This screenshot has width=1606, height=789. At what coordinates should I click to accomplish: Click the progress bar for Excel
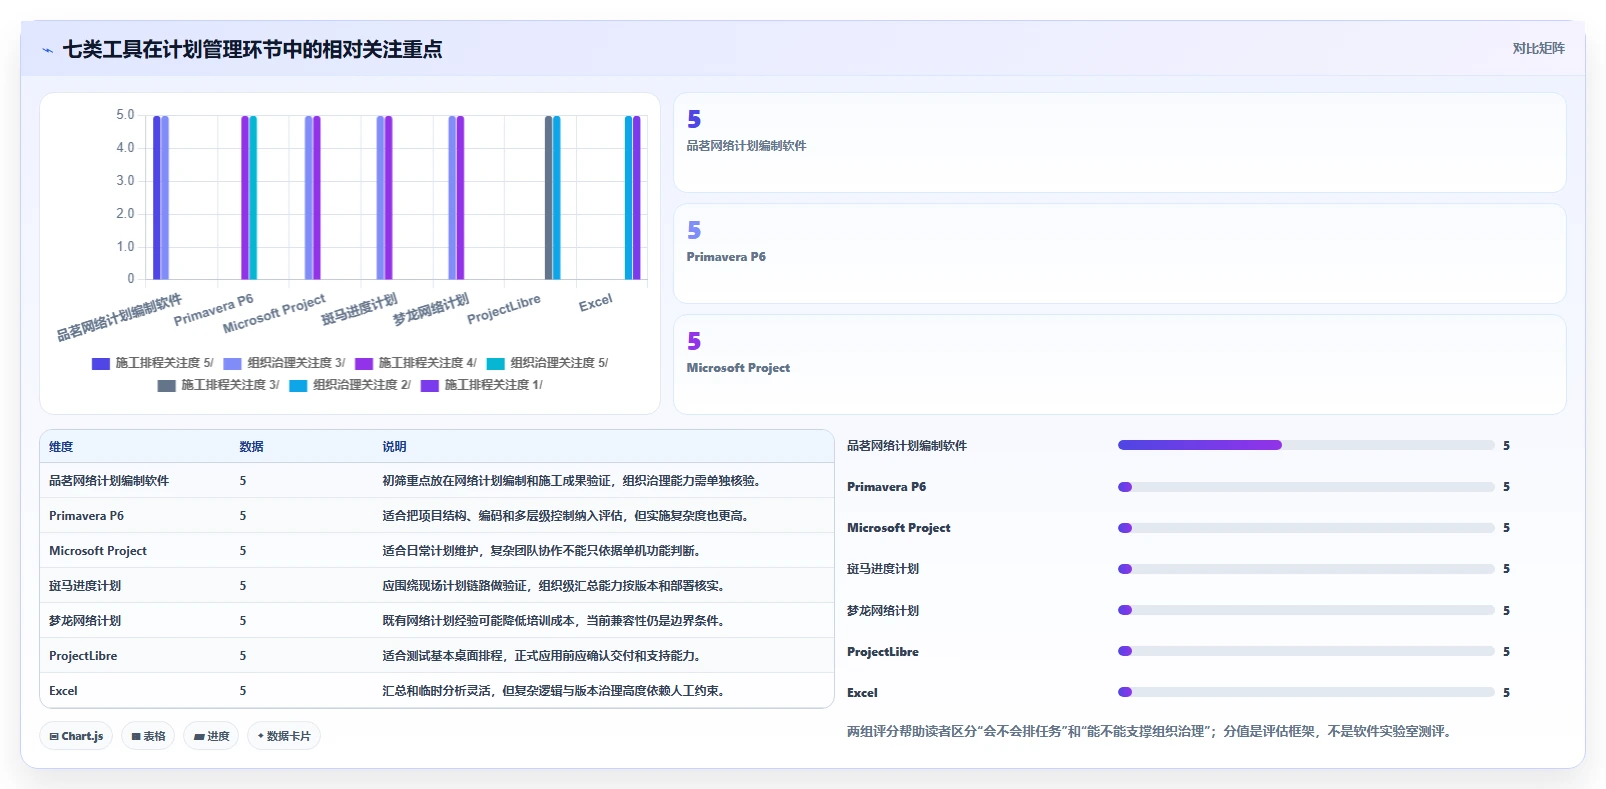[x=1306, y=692]
